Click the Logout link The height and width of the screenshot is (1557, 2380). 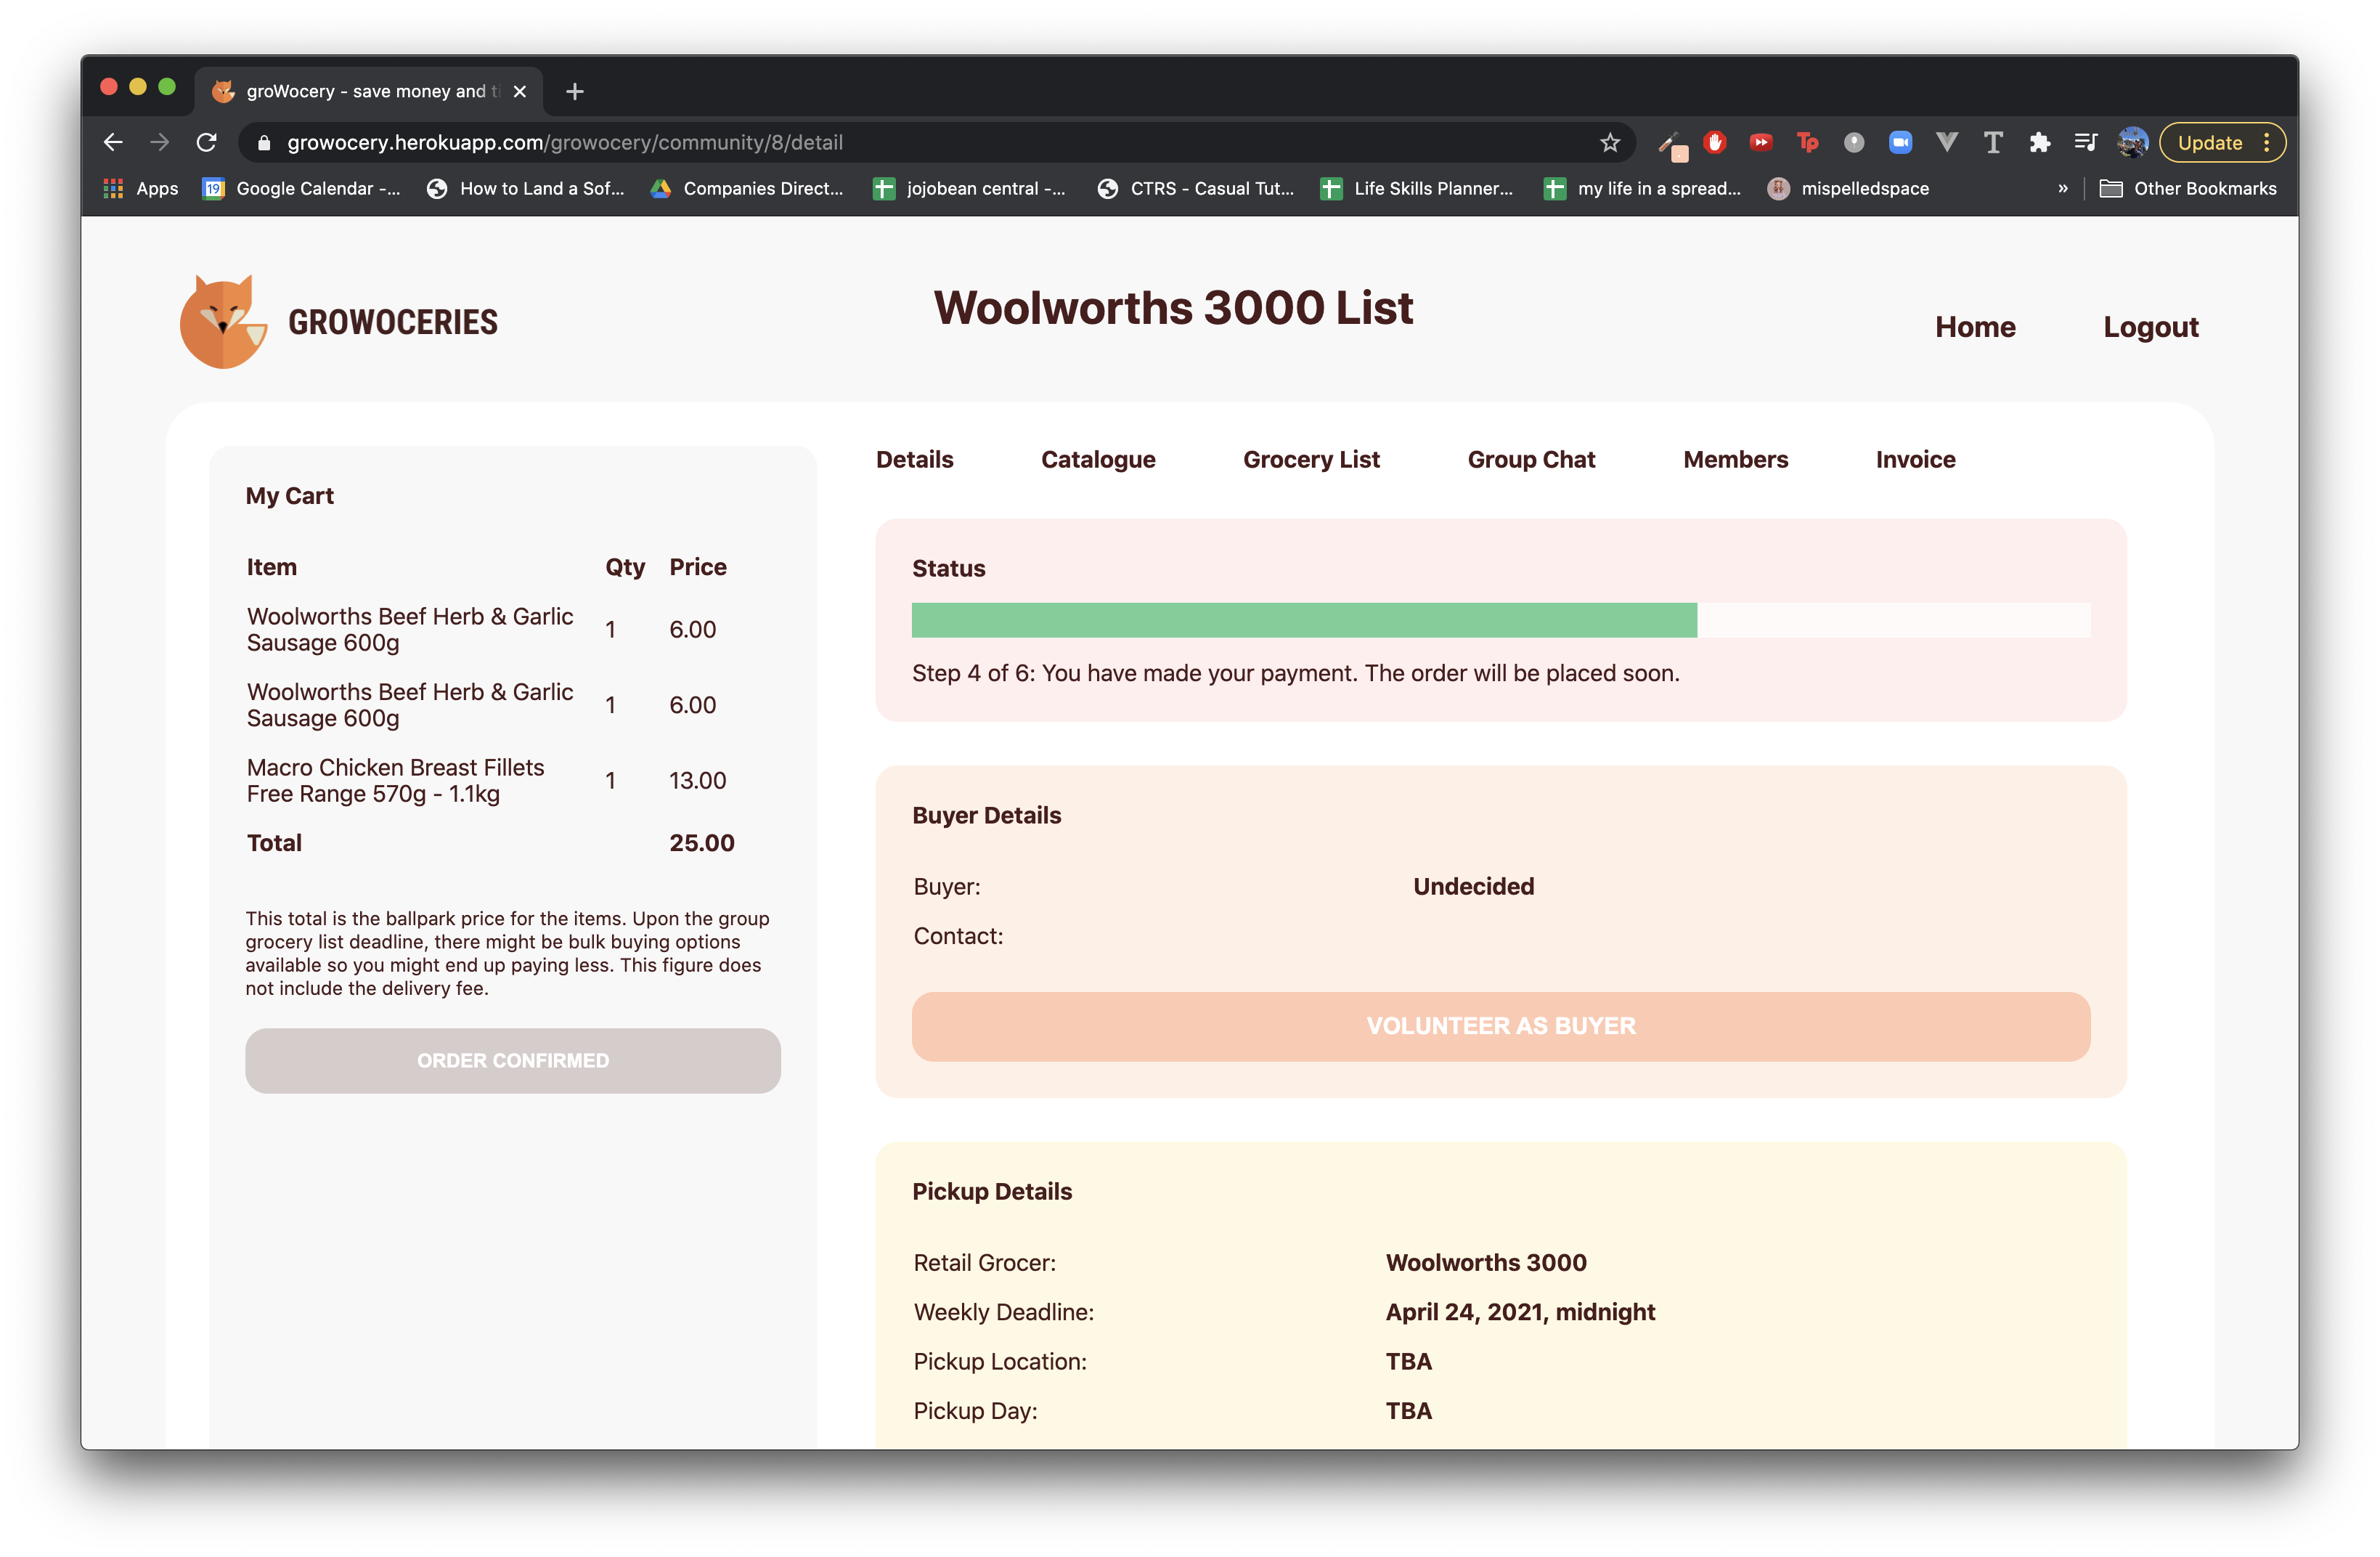[2150, 327]
